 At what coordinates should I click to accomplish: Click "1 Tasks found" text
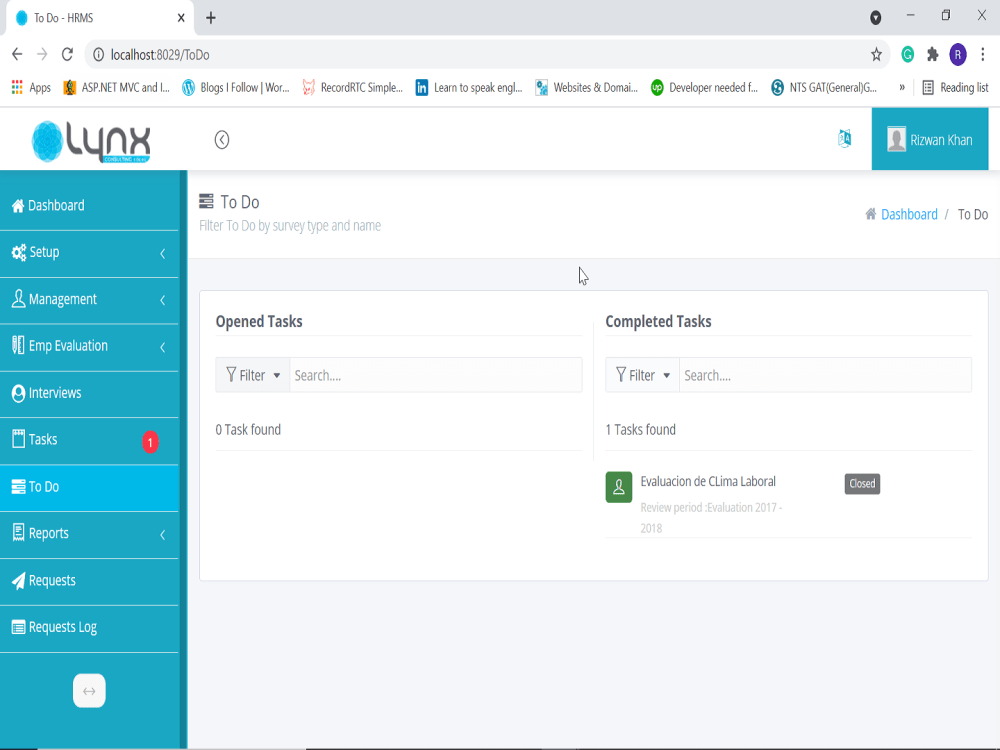[x=640, y=430]
